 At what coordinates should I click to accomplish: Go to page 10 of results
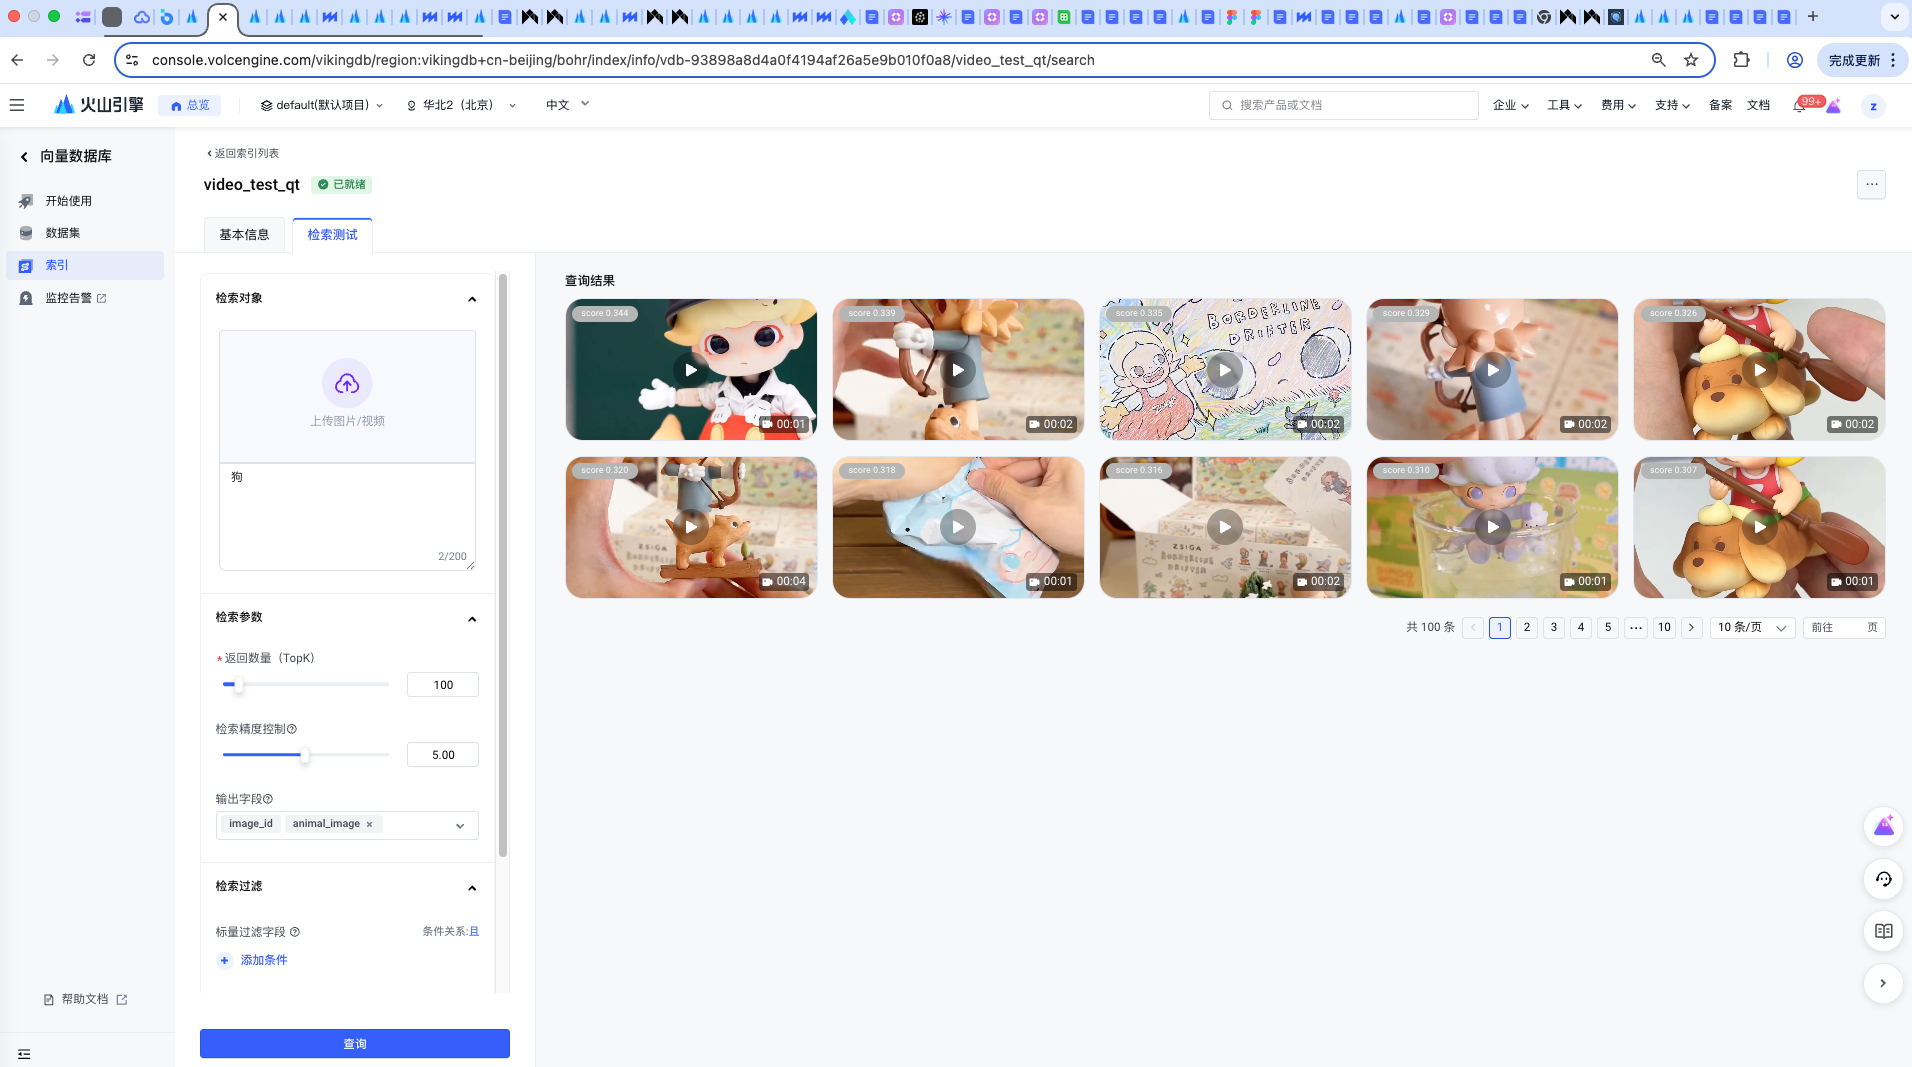point(1664,627)
